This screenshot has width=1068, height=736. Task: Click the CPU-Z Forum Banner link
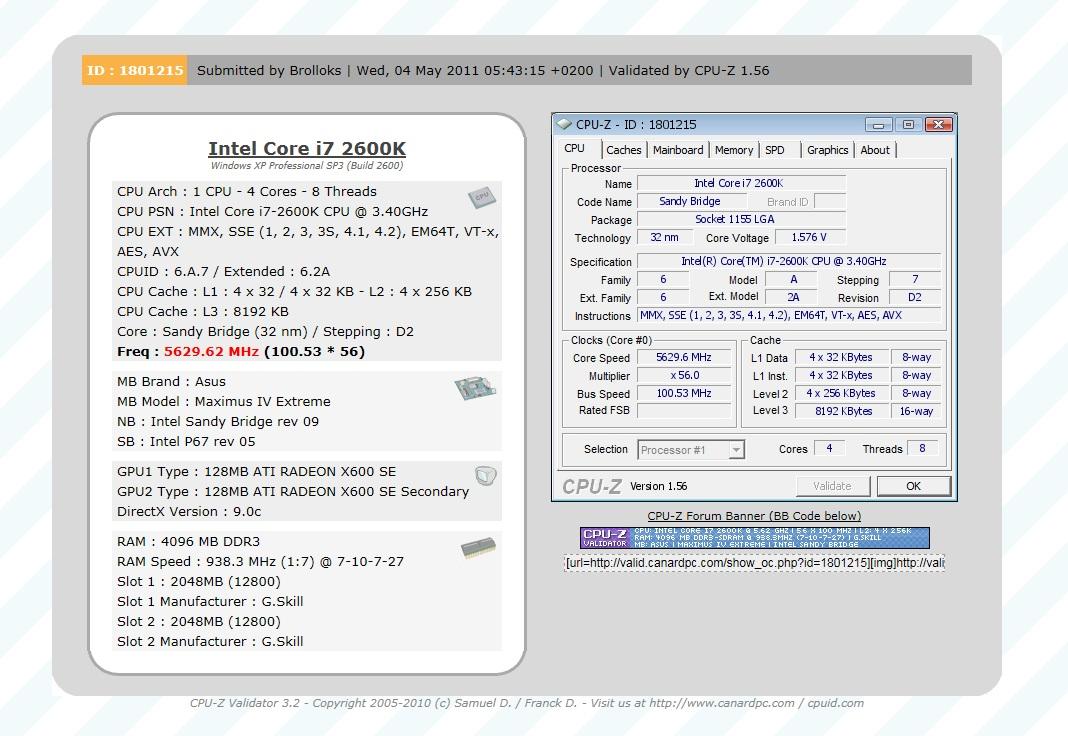(754, 516)
